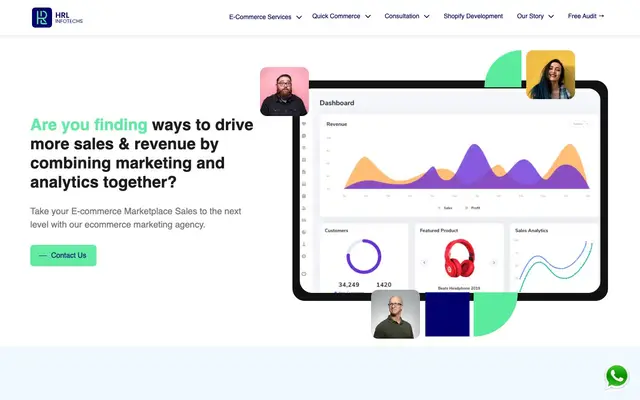The image size is (640, 400).
Task: Click next arrow in Featured Product card
Action: (494, 262)
